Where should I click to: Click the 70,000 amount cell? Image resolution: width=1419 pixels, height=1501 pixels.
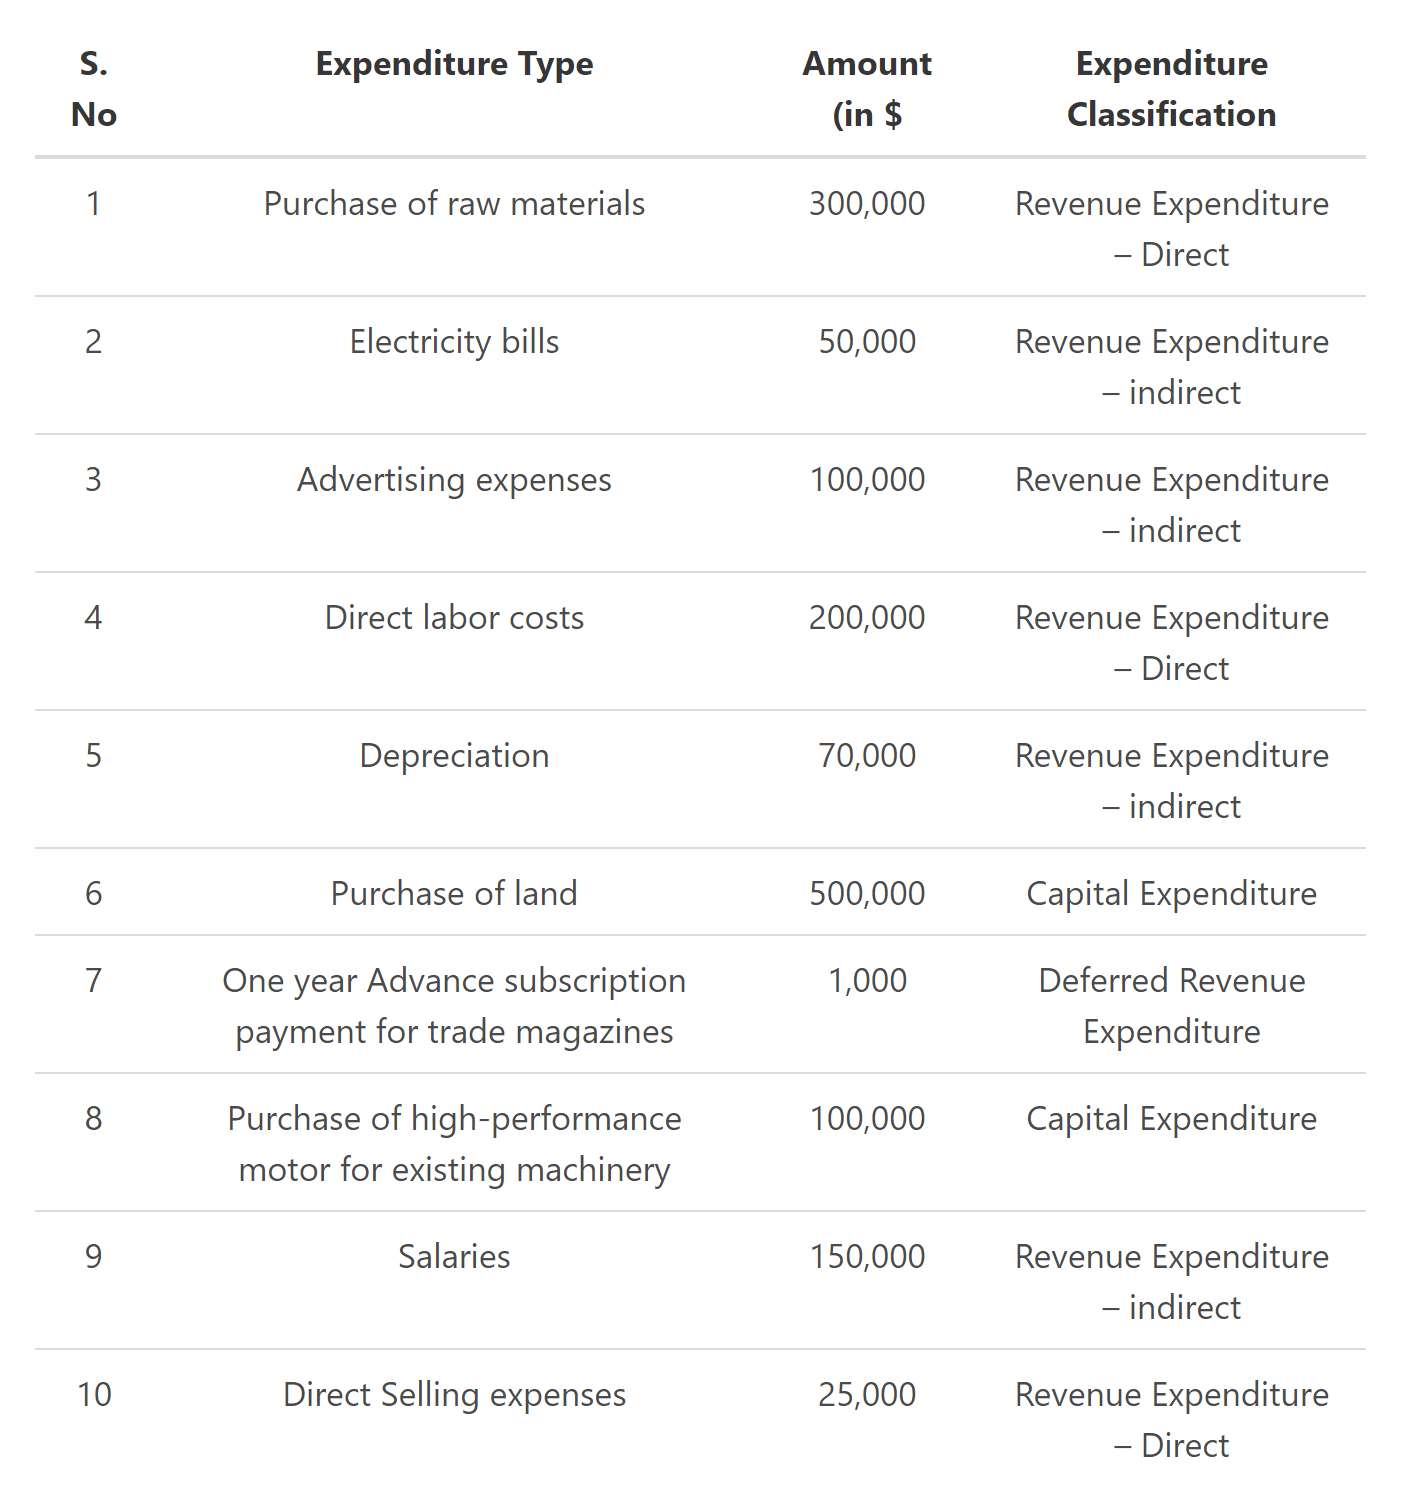tap(867, 756)
